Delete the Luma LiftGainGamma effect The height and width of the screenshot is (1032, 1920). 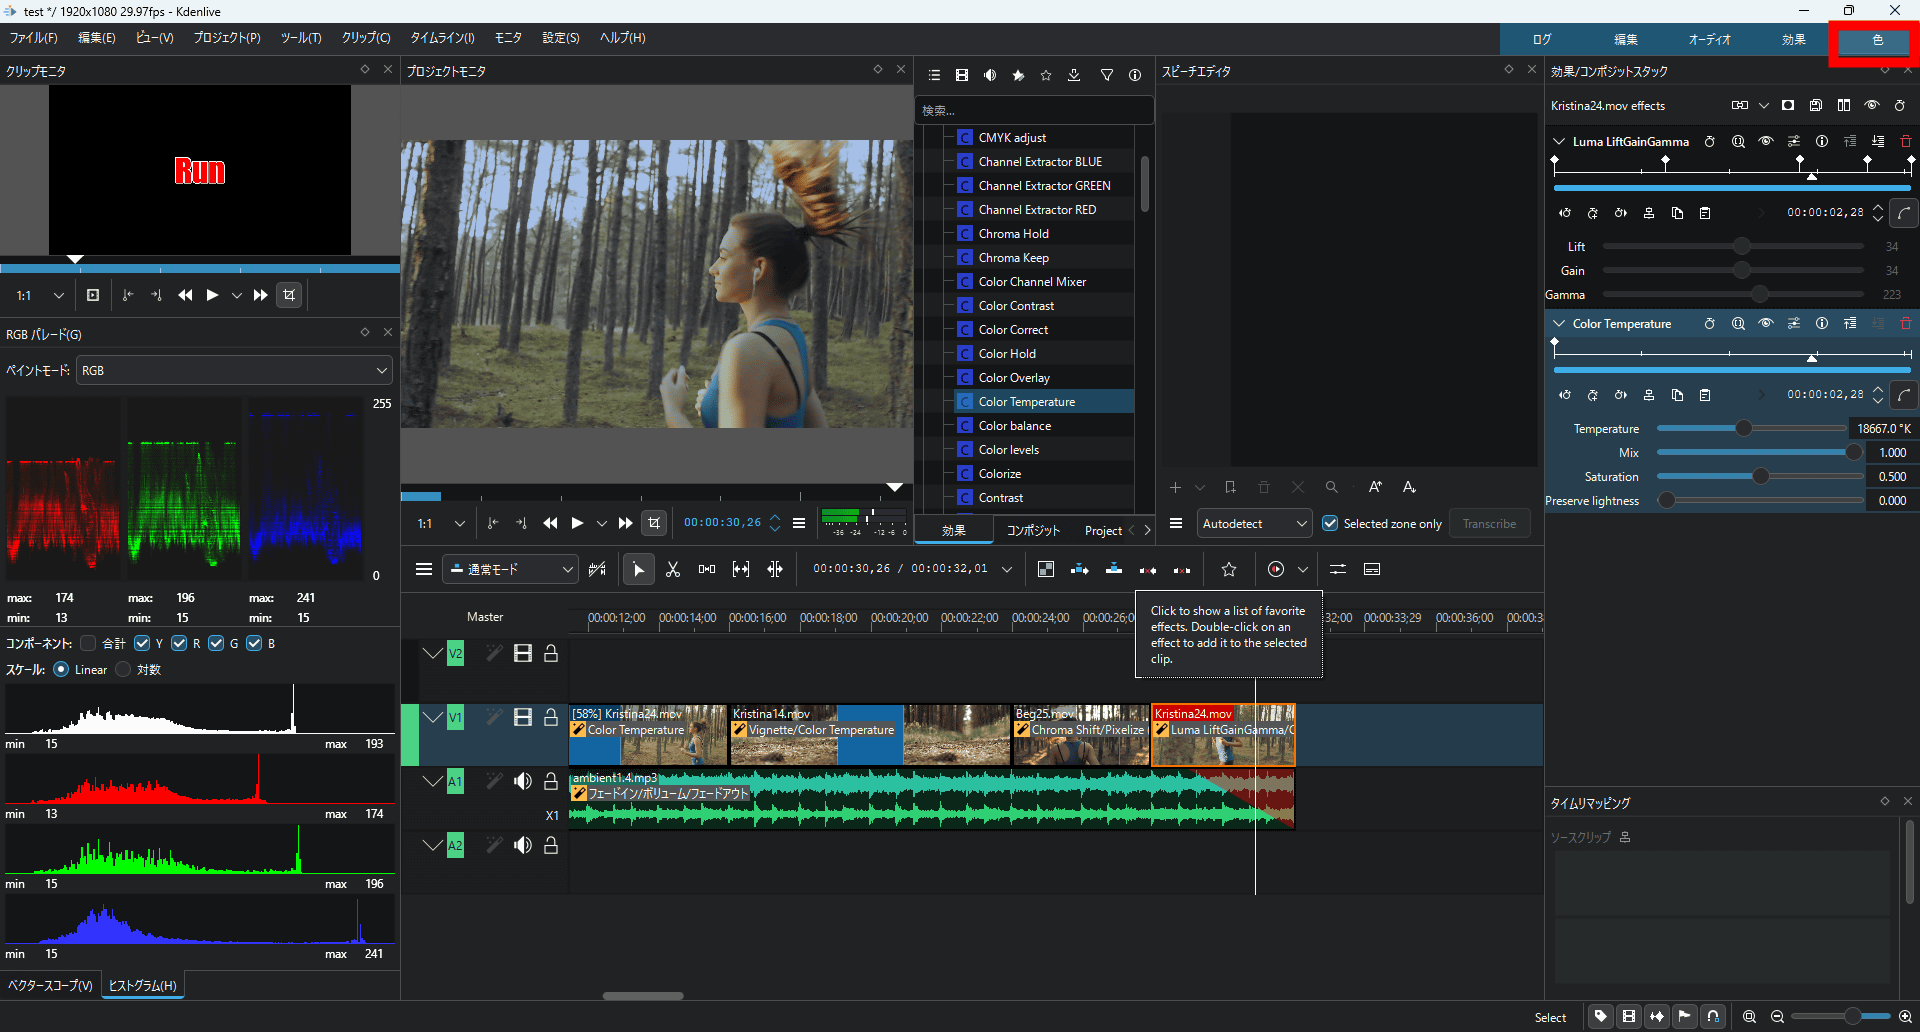(1905, 141)
